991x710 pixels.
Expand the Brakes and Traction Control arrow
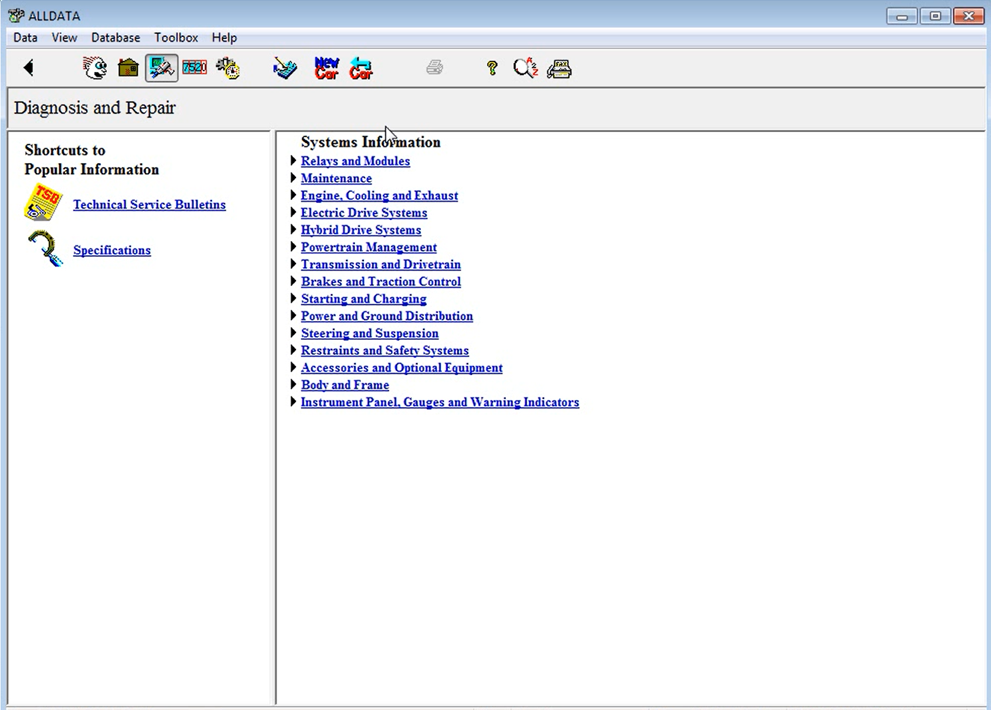pos(293,281)
